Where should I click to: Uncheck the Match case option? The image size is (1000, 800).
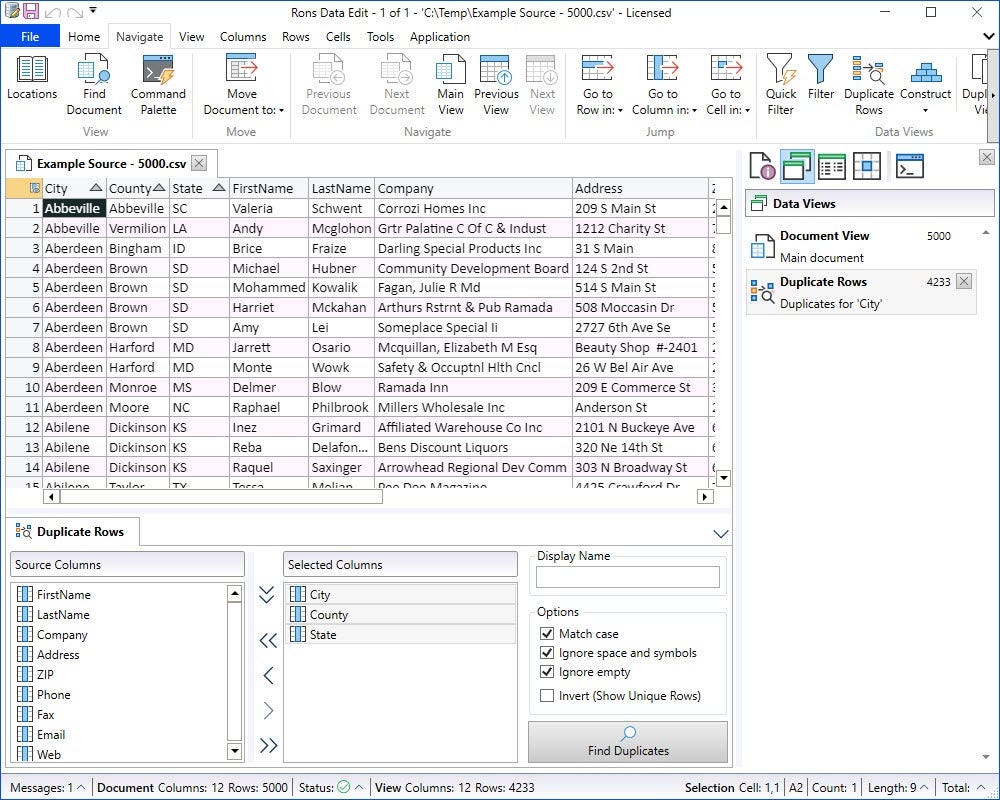point(547,634)
